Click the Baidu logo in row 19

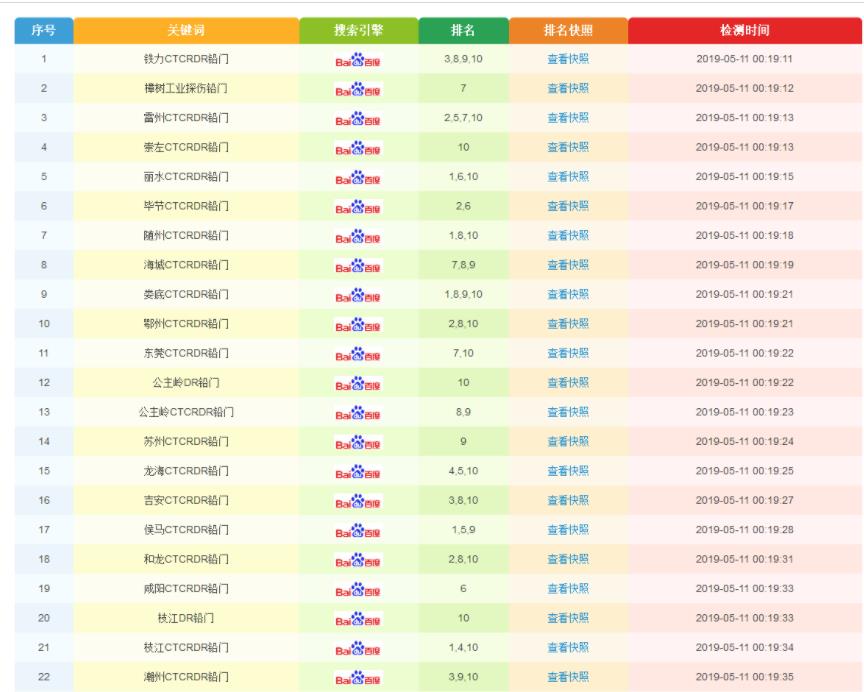tap(358, 590)
